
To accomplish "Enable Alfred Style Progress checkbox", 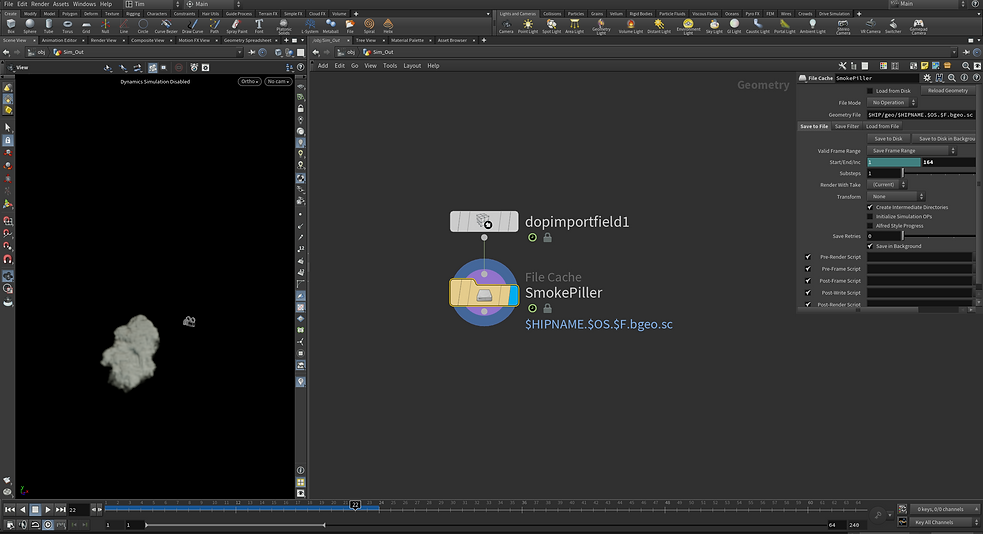I will point(870,226).
